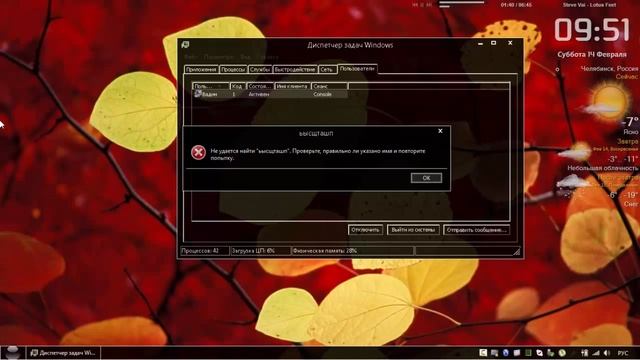
Task: Click the Небольшая облачность forecast text
Action: coord(602,168)
